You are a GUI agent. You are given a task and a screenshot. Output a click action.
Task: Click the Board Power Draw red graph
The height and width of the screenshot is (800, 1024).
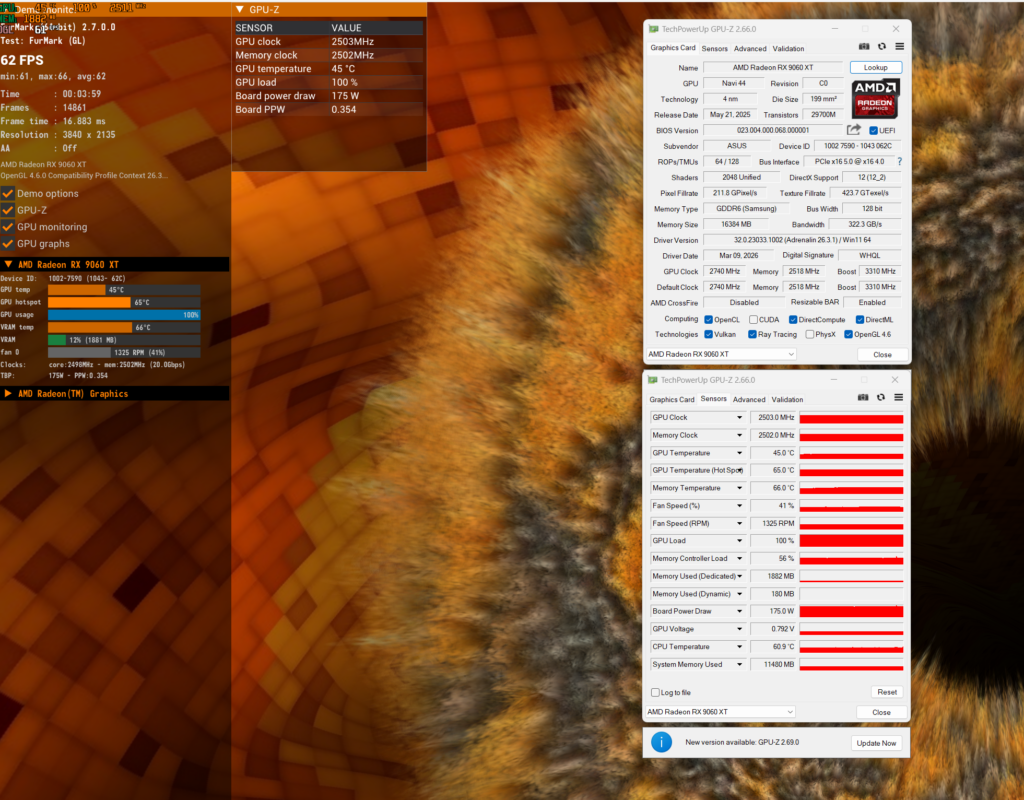click(851, 611)
